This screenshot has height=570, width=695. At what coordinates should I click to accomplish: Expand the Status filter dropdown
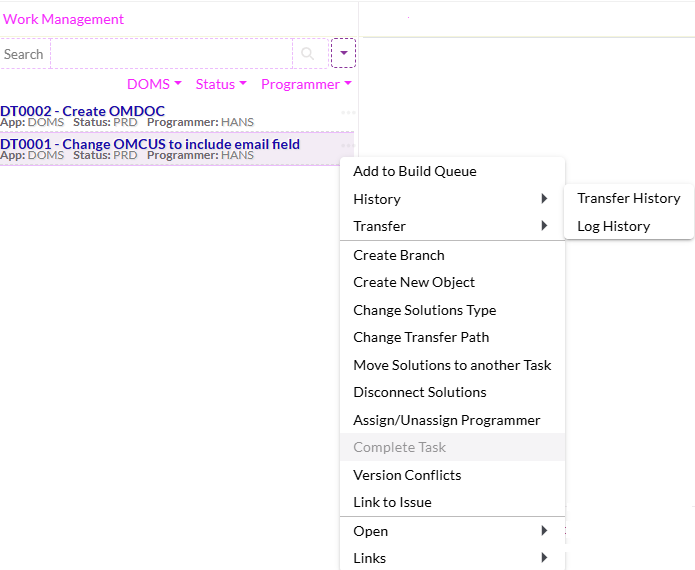220,84
